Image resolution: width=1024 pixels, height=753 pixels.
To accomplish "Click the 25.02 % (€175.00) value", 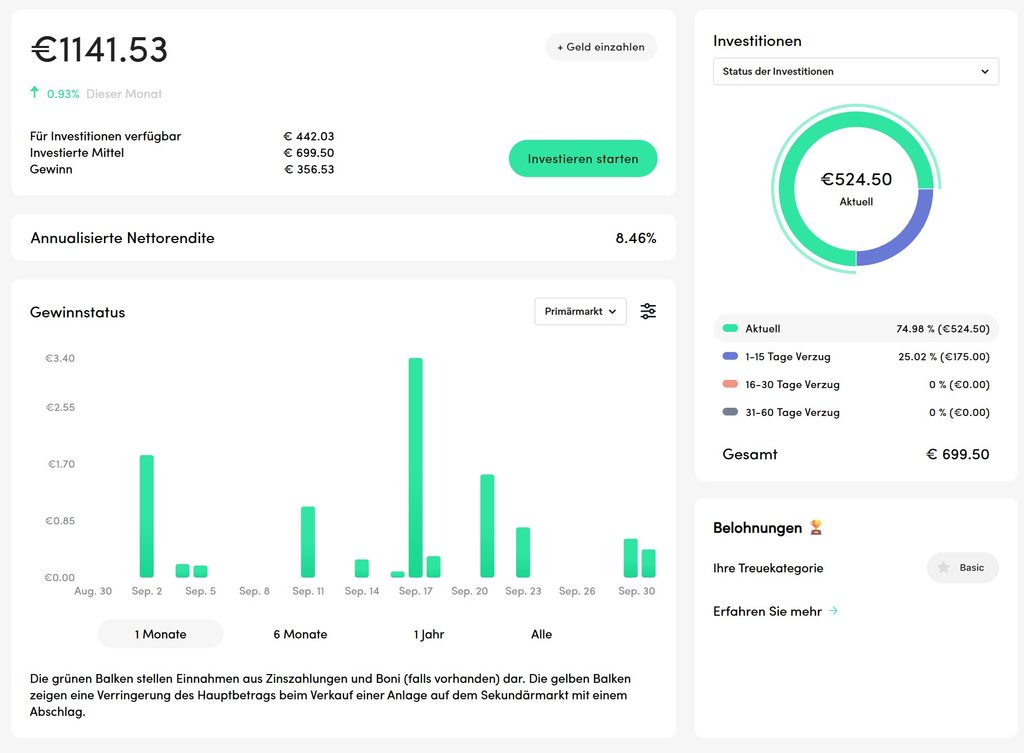I will 944,357.
